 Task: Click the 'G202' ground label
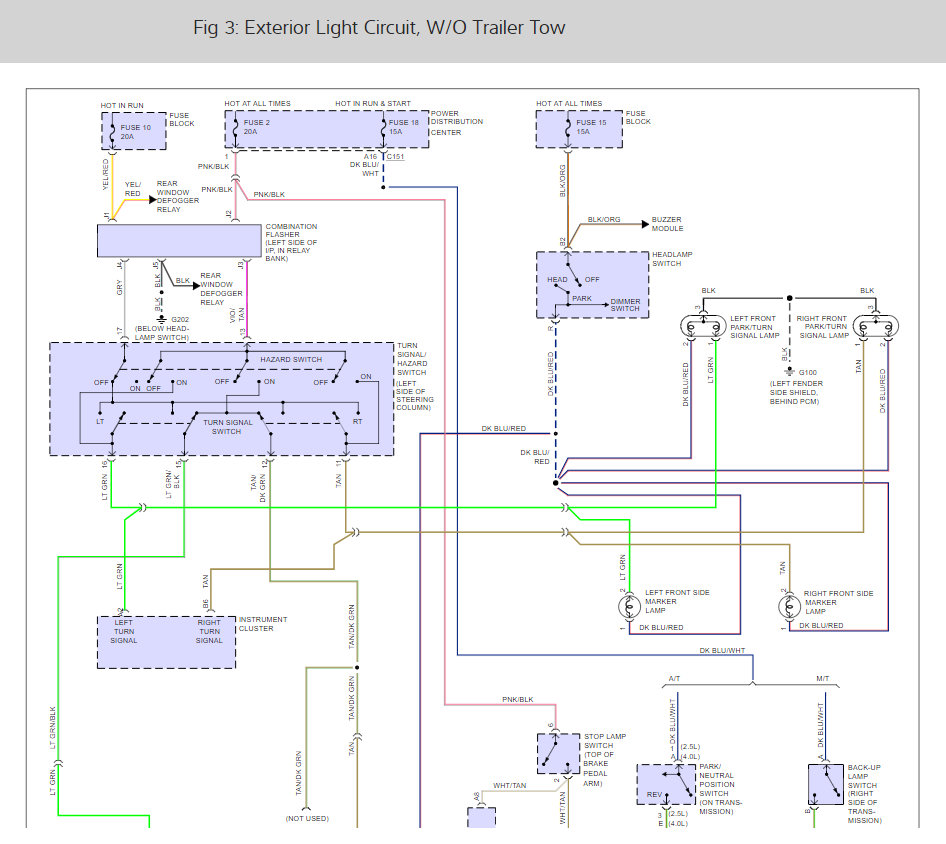click(x=180, y=320)
